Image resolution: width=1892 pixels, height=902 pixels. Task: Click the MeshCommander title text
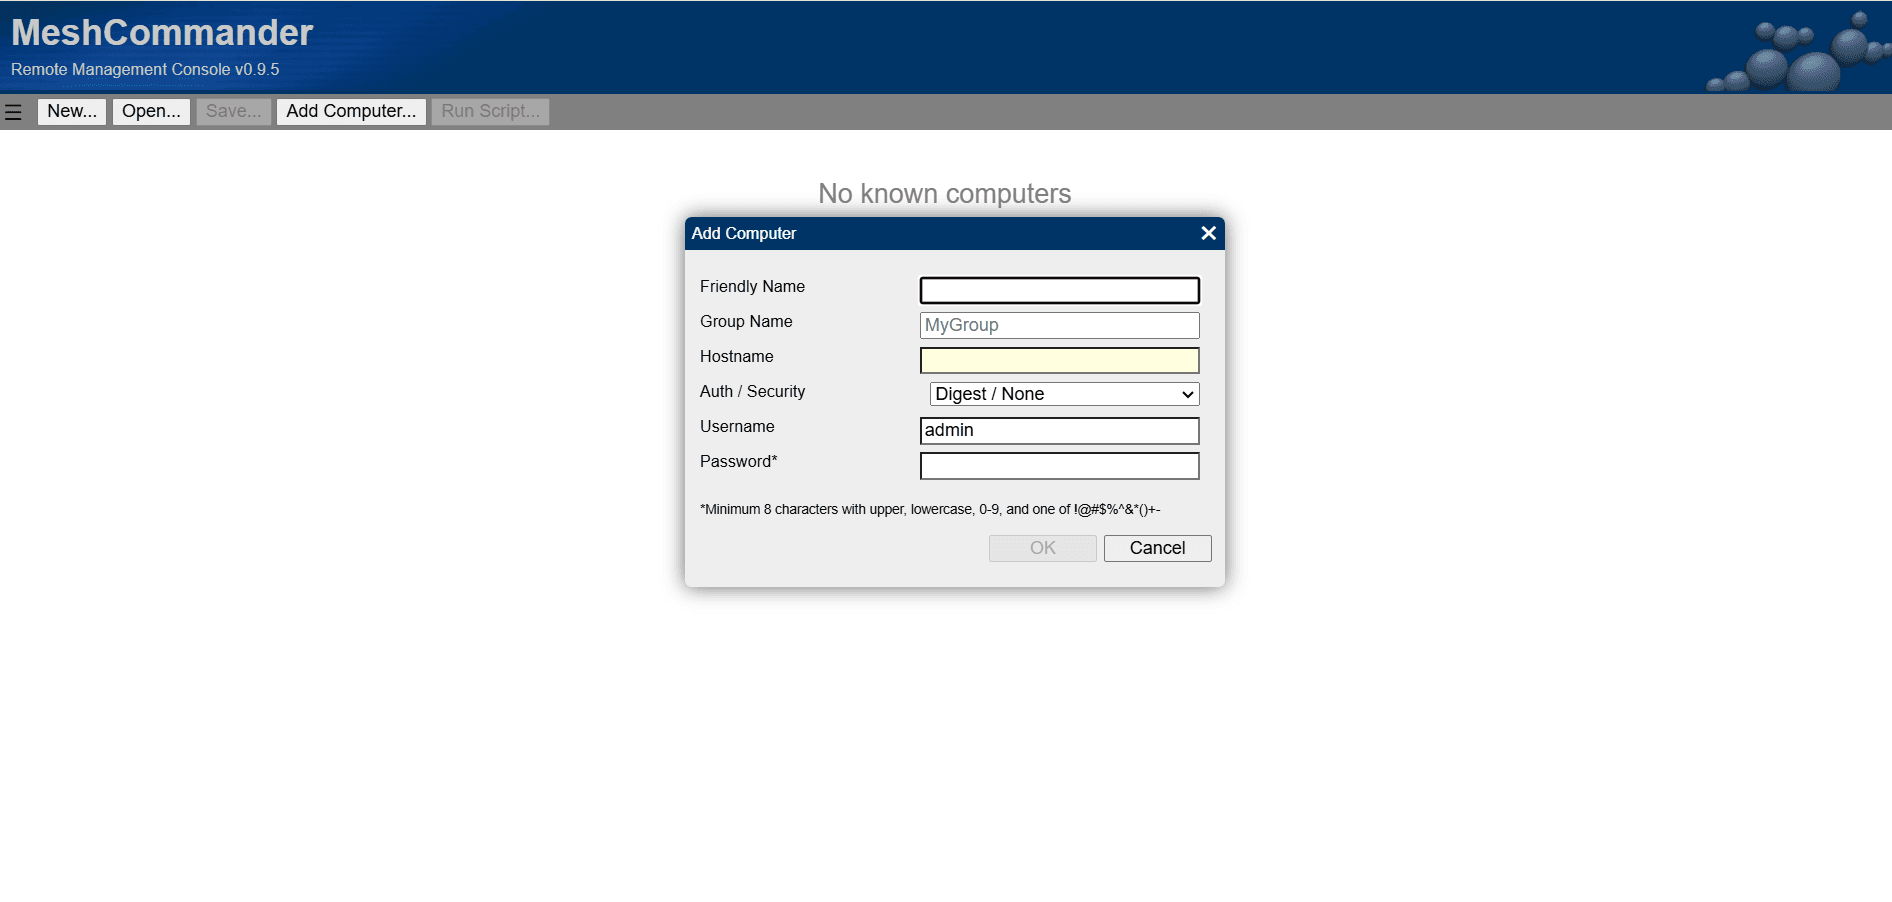161,32
